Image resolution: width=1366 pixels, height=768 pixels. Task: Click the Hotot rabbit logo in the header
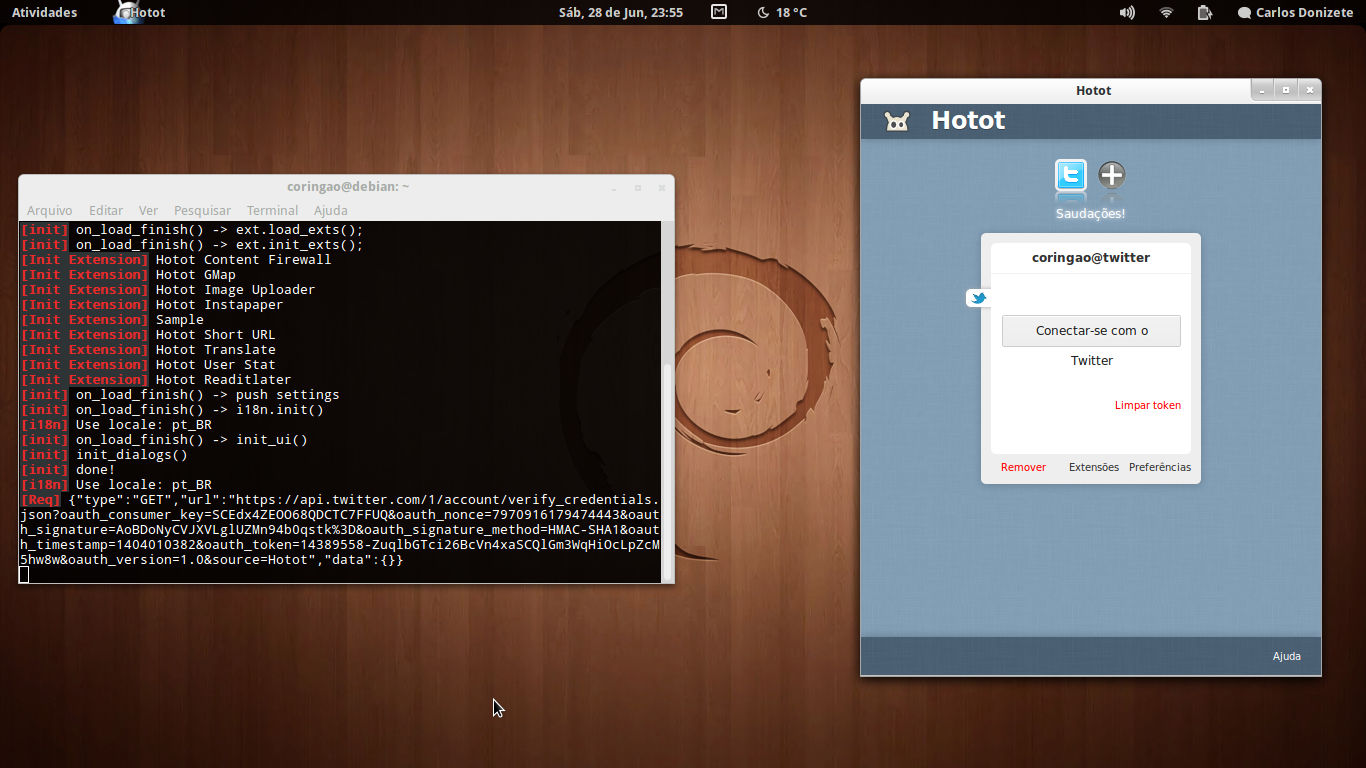[x=897, y=122]
